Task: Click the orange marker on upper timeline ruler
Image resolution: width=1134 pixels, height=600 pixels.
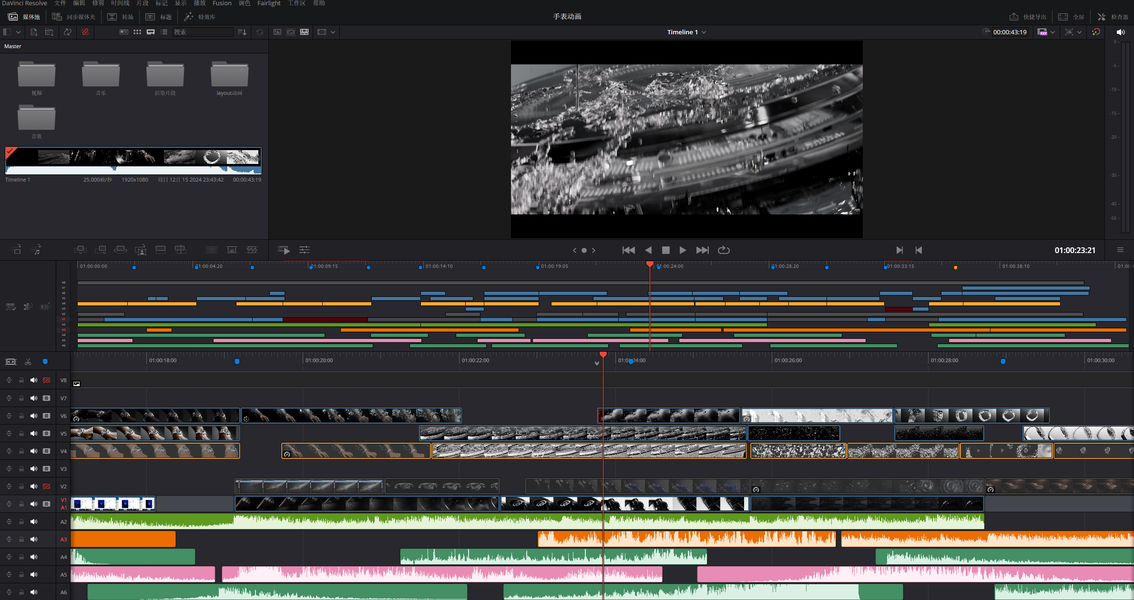Action: [x=955, y=267]
